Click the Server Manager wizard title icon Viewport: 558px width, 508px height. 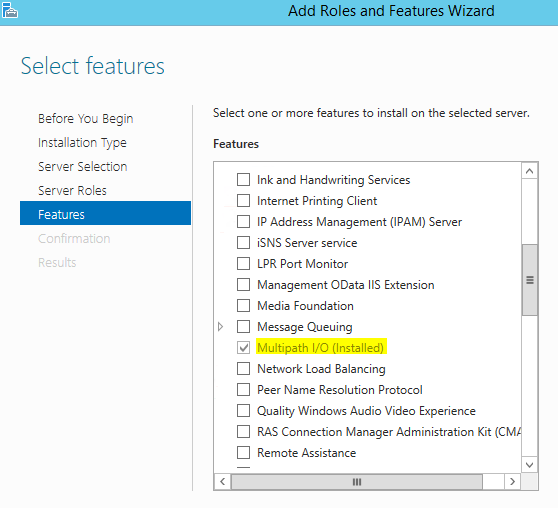9,10
